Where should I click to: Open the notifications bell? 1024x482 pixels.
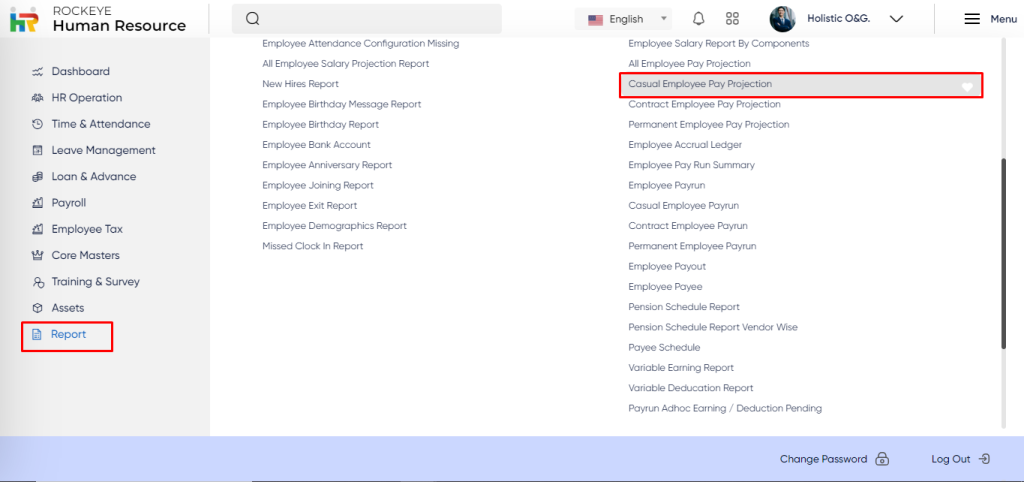click(x=699, y=18)
